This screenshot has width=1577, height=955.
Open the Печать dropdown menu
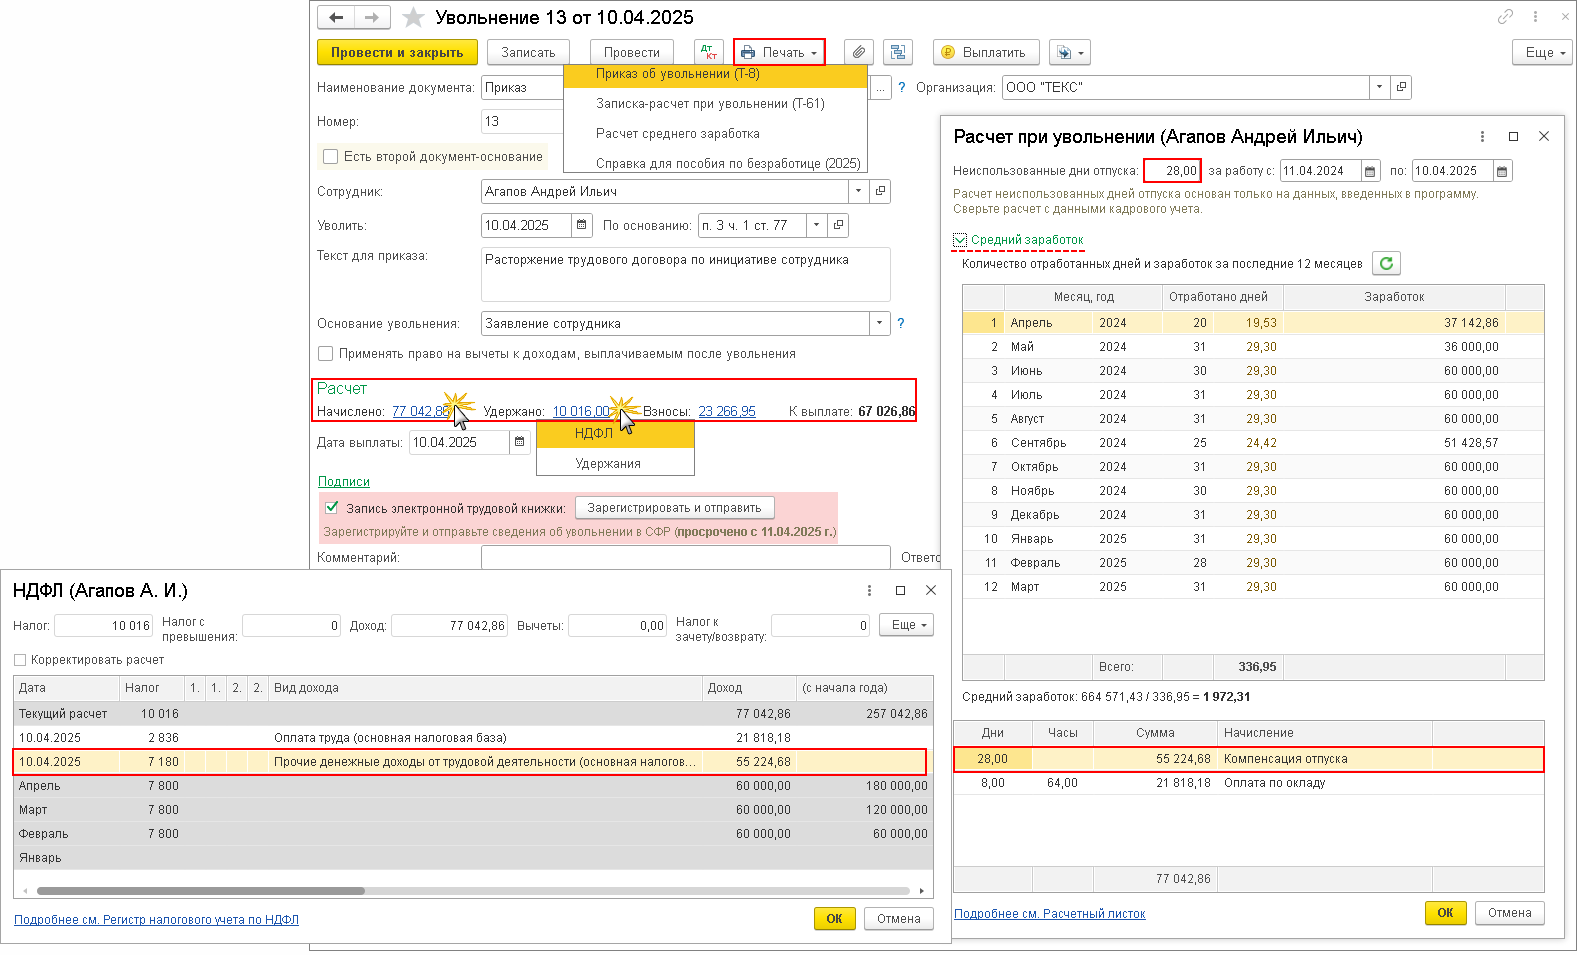pyautogui.click(x=779, y=52)
